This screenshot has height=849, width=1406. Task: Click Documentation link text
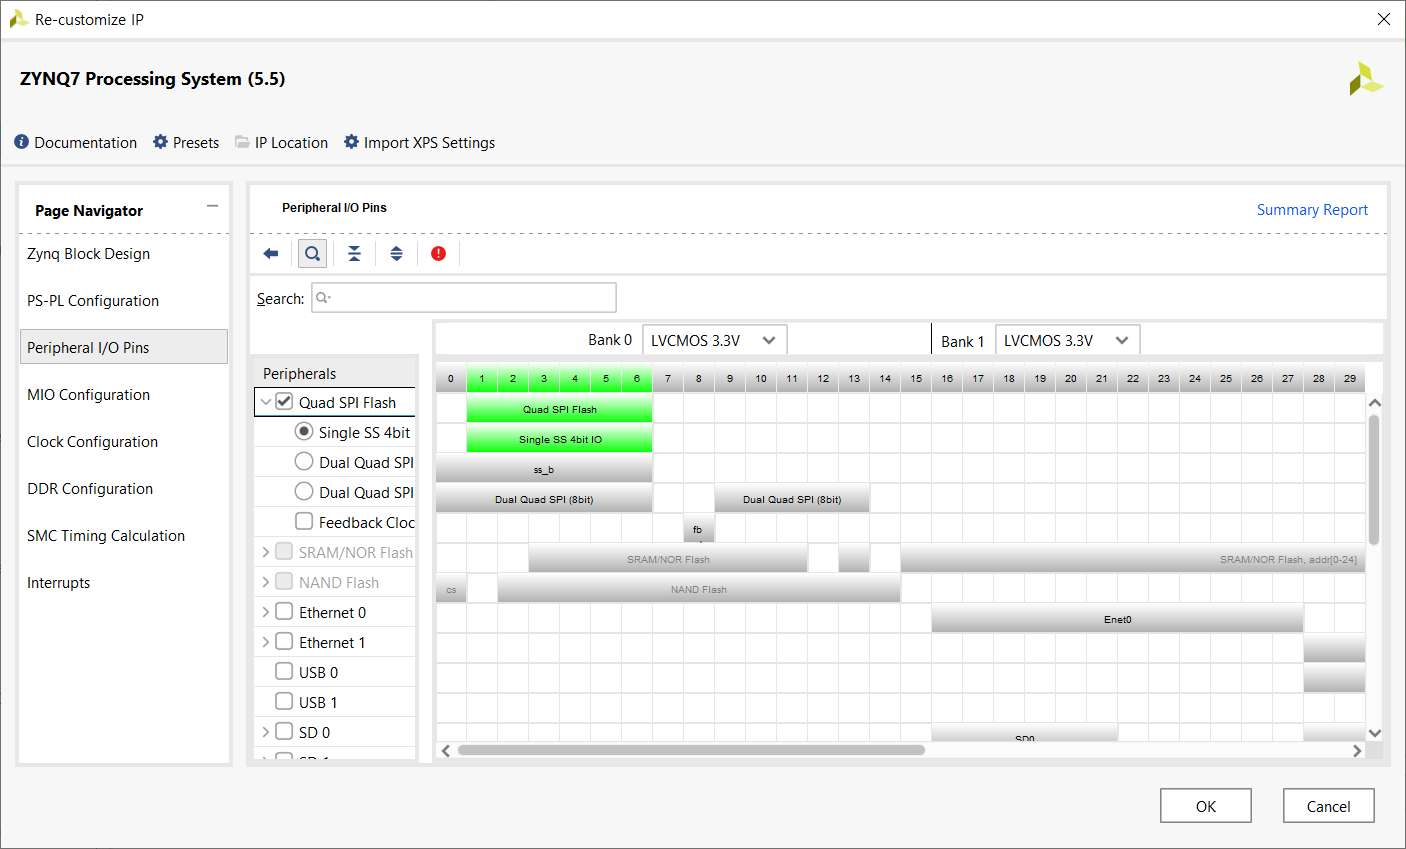click(86, 143)
